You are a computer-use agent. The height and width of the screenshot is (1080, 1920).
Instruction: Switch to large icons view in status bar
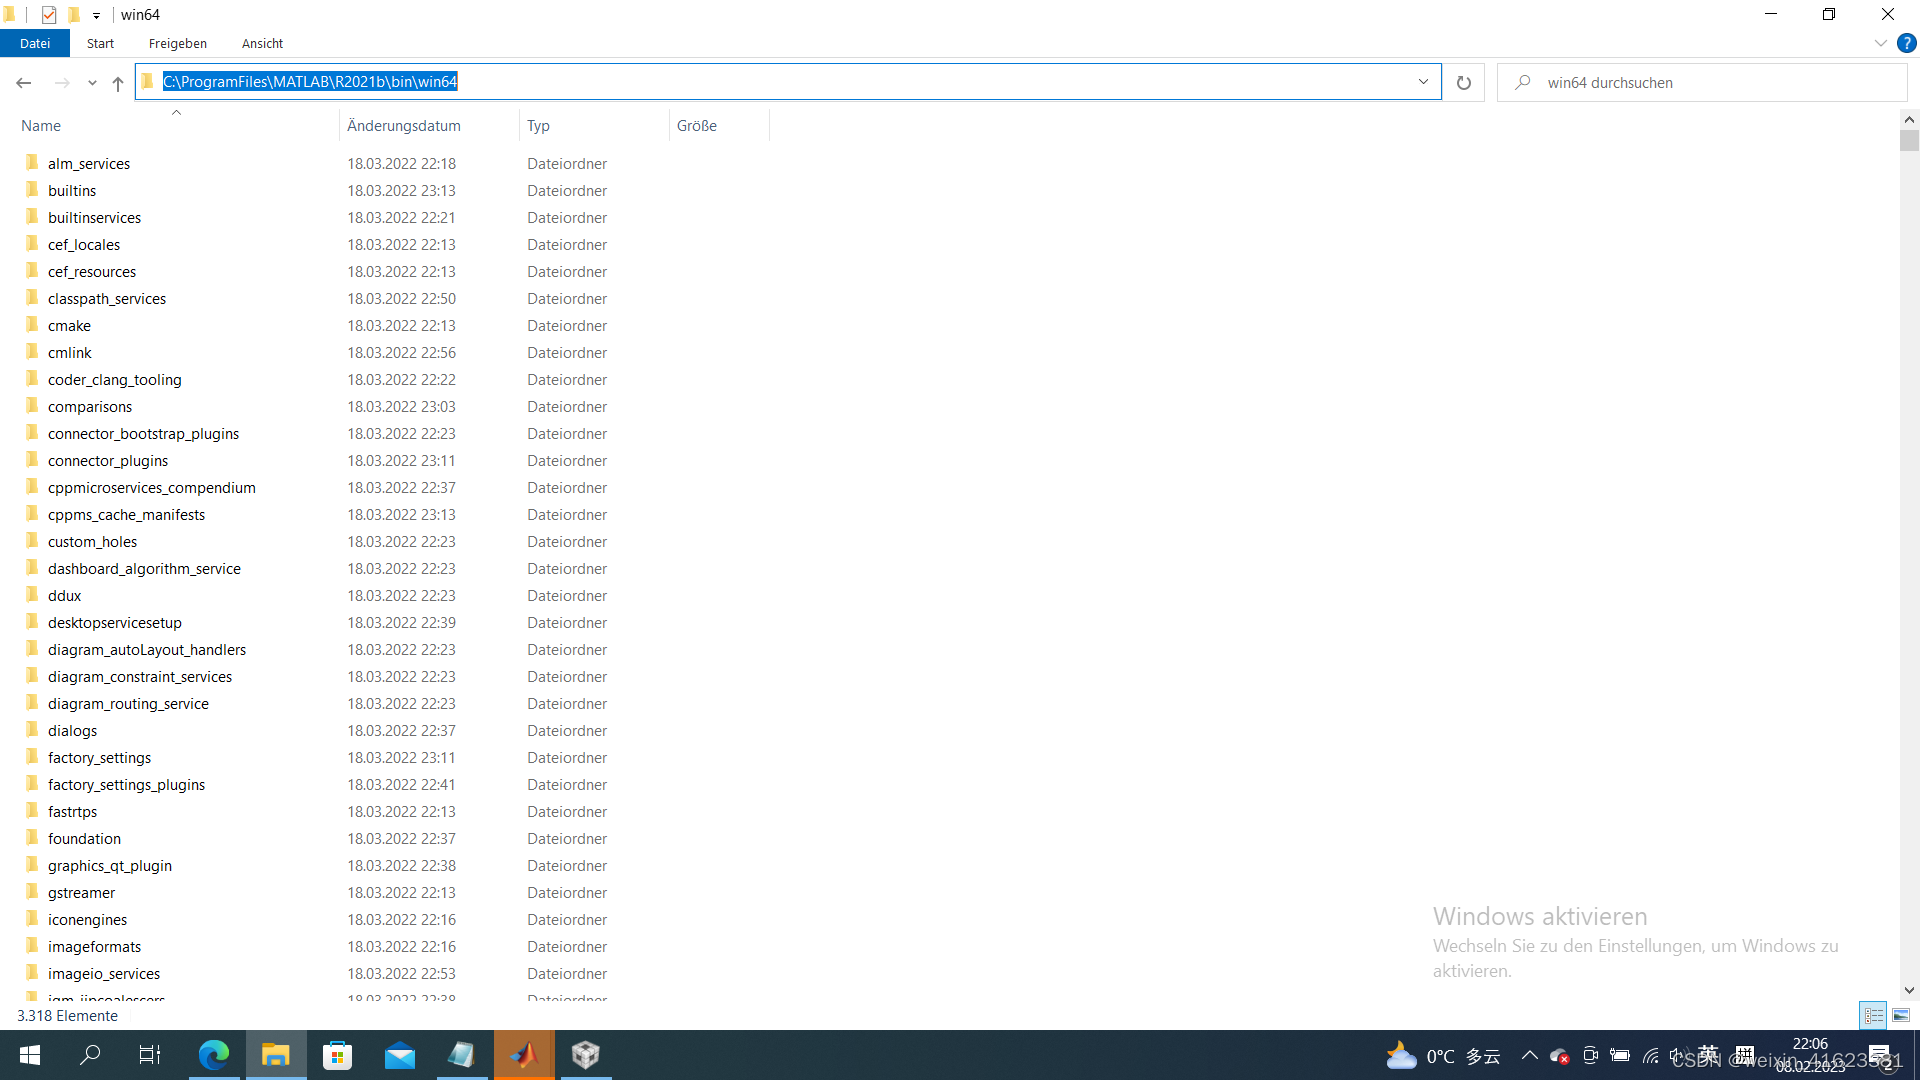[x=1900, y=1015]
